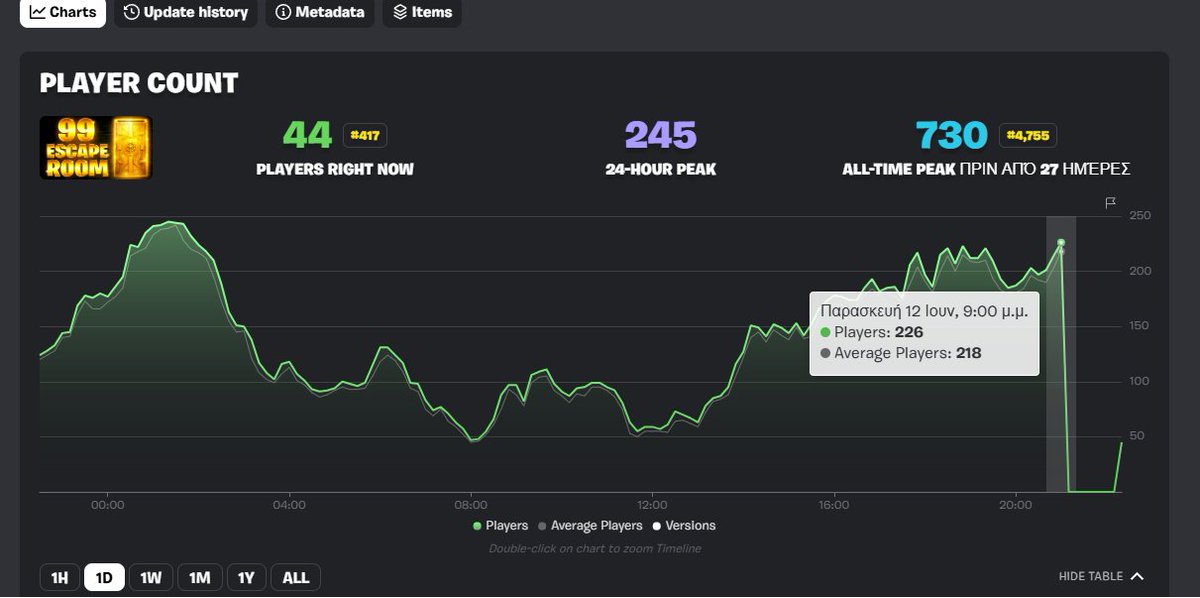
Task: Click the PLAYER COUNT heading
Action: [x=139, y=83]
